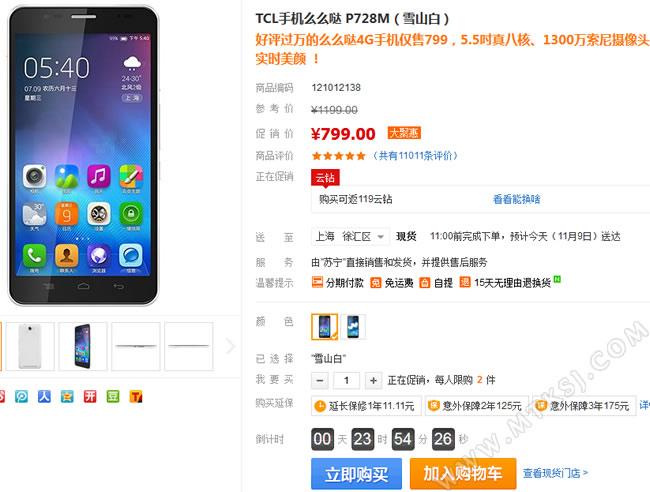
Task: Increase purchase quantity with plus button
Action: click(x=373, y=381)
